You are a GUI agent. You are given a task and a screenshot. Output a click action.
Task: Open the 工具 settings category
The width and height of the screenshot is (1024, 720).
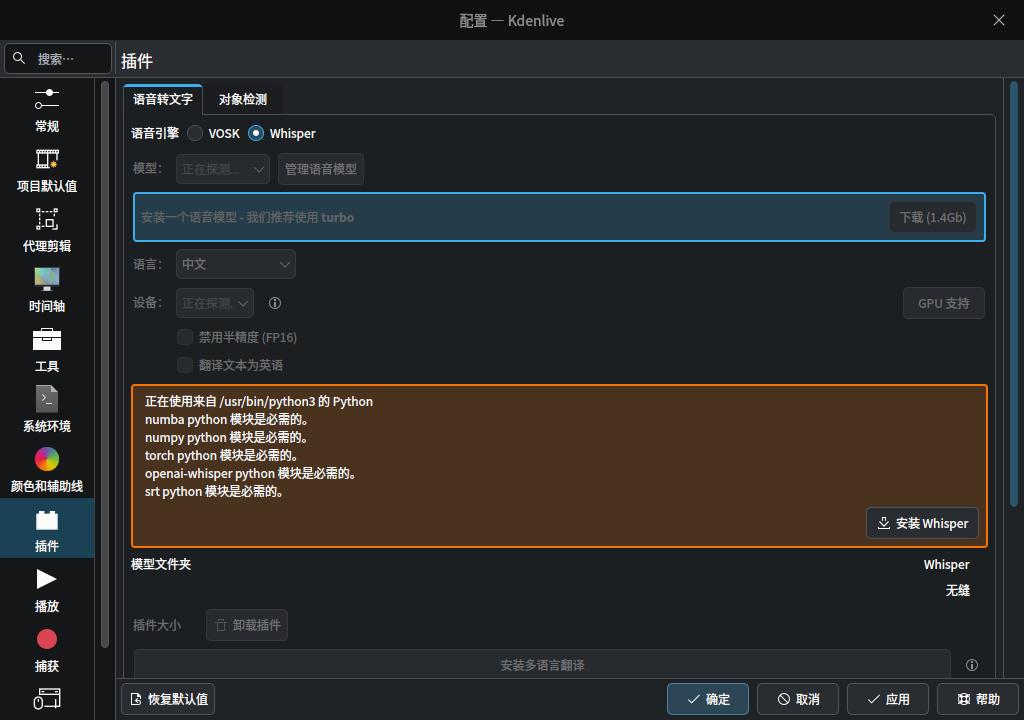click(47, 352)
